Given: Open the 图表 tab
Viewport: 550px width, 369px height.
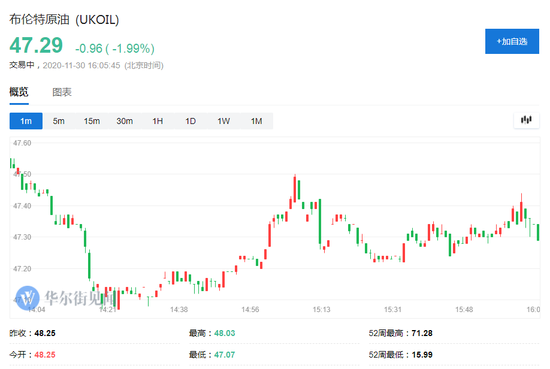Looking at the screenshot, I should coord(62,92).
